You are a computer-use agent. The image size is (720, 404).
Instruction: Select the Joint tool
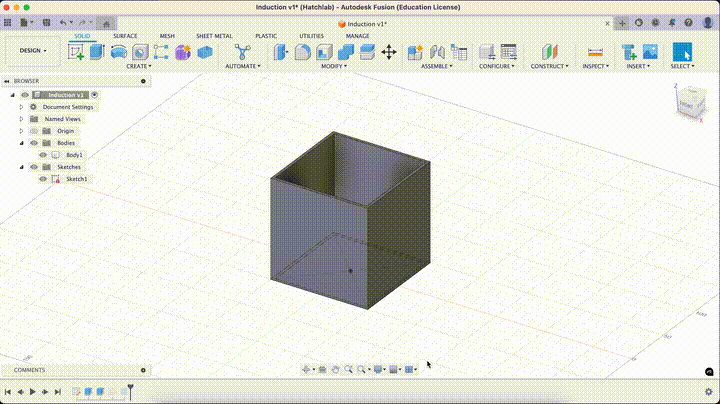pyautogui.click(x=437, y=52)
